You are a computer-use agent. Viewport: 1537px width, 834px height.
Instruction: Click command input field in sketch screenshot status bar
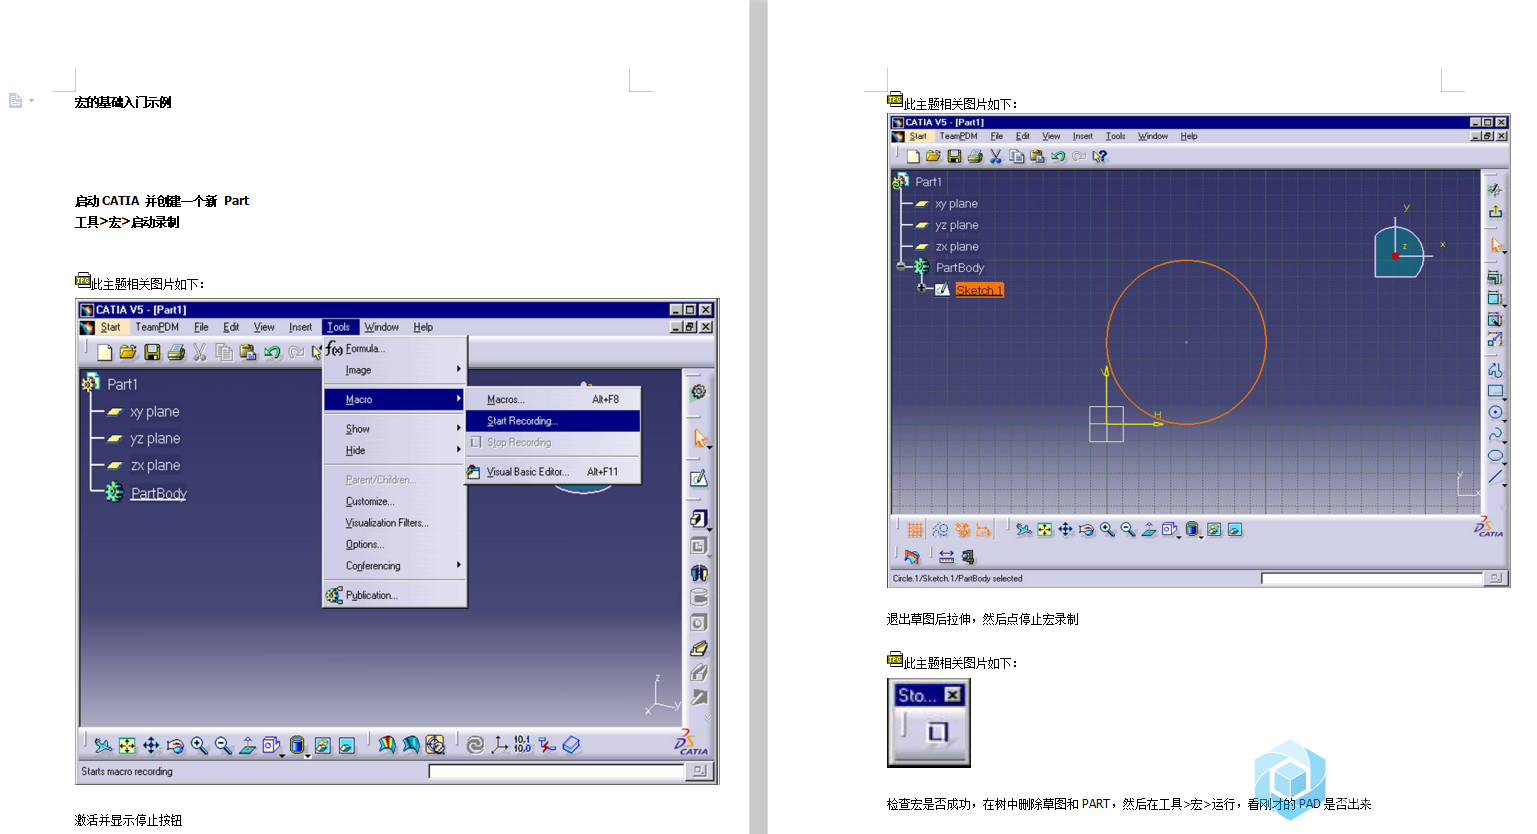(x=1372, y=578)
